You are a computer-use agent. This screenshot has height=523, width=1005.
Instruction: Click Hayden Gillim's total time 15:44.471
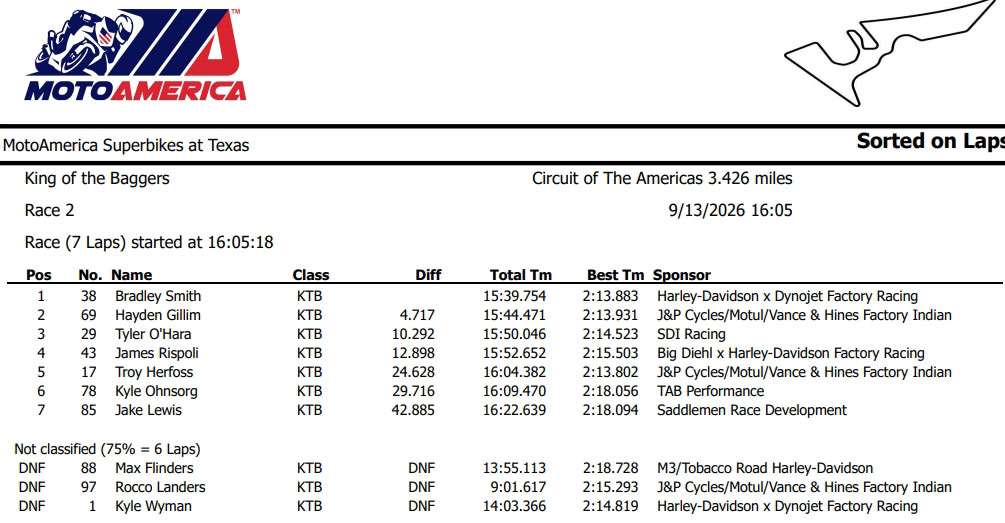[x=514, y=315]
